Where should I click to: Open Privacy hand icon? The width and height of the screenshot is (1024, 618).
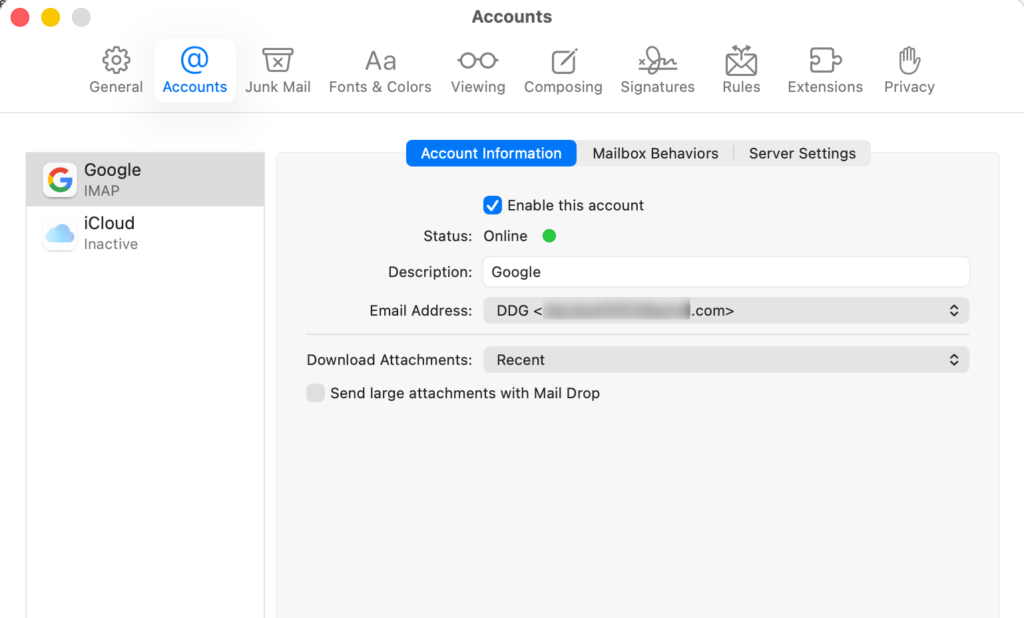point(909,61)
